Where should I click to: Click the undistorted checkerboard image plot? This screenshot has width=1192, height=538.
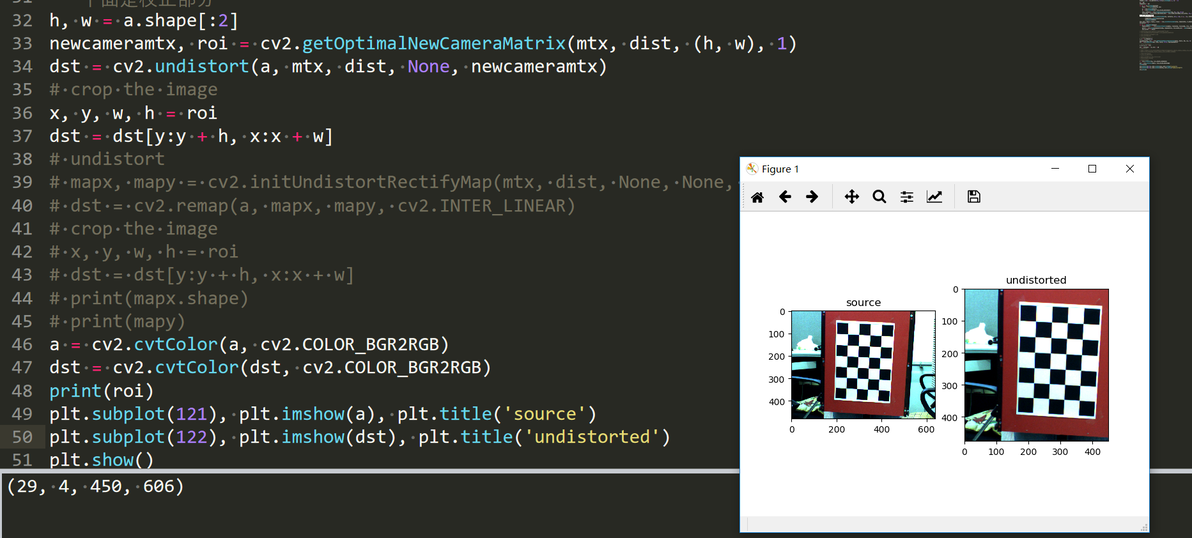click(x=1036, y=365)
